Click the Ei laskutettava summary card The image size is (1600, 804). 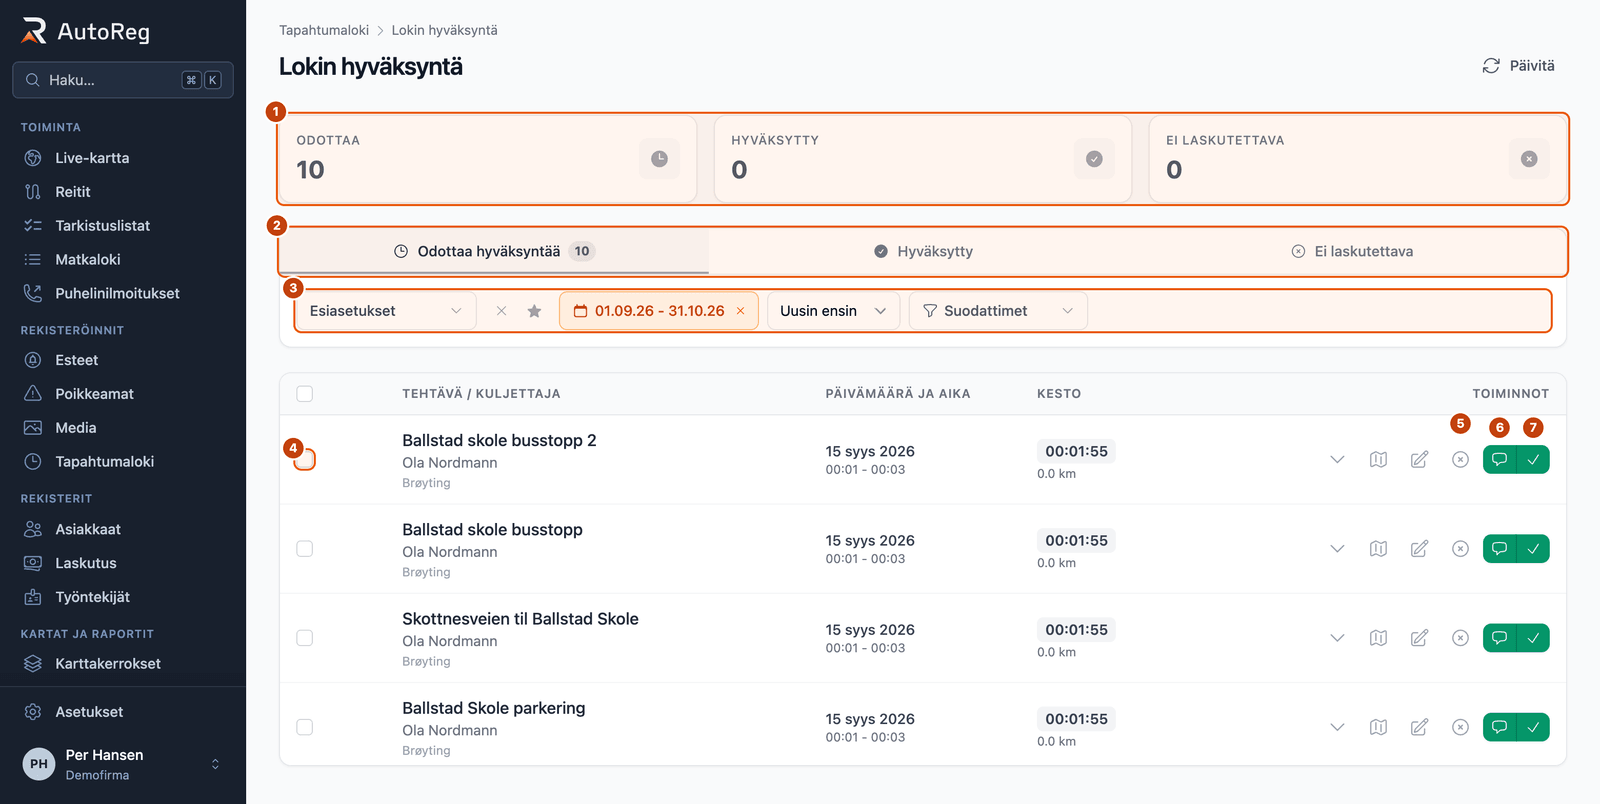(1358, 159)
